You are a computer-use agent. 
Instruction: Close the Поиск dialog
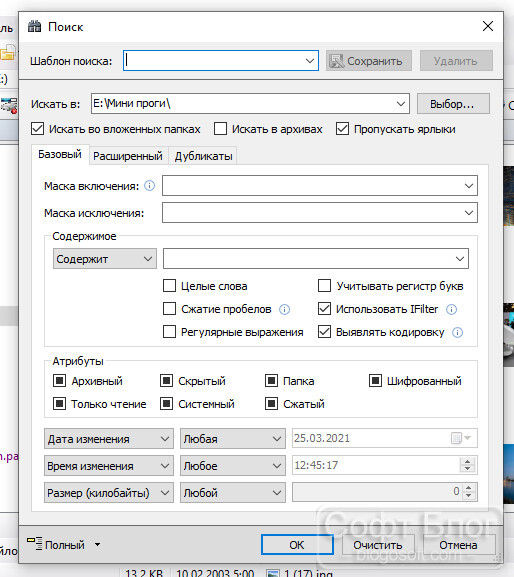(488, 26)
